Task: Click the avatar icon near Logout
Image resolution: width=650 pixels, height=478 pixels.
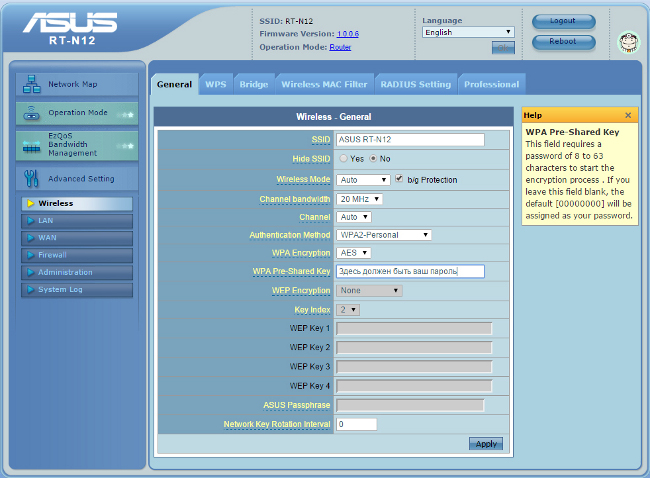Action: click(628, 42)
